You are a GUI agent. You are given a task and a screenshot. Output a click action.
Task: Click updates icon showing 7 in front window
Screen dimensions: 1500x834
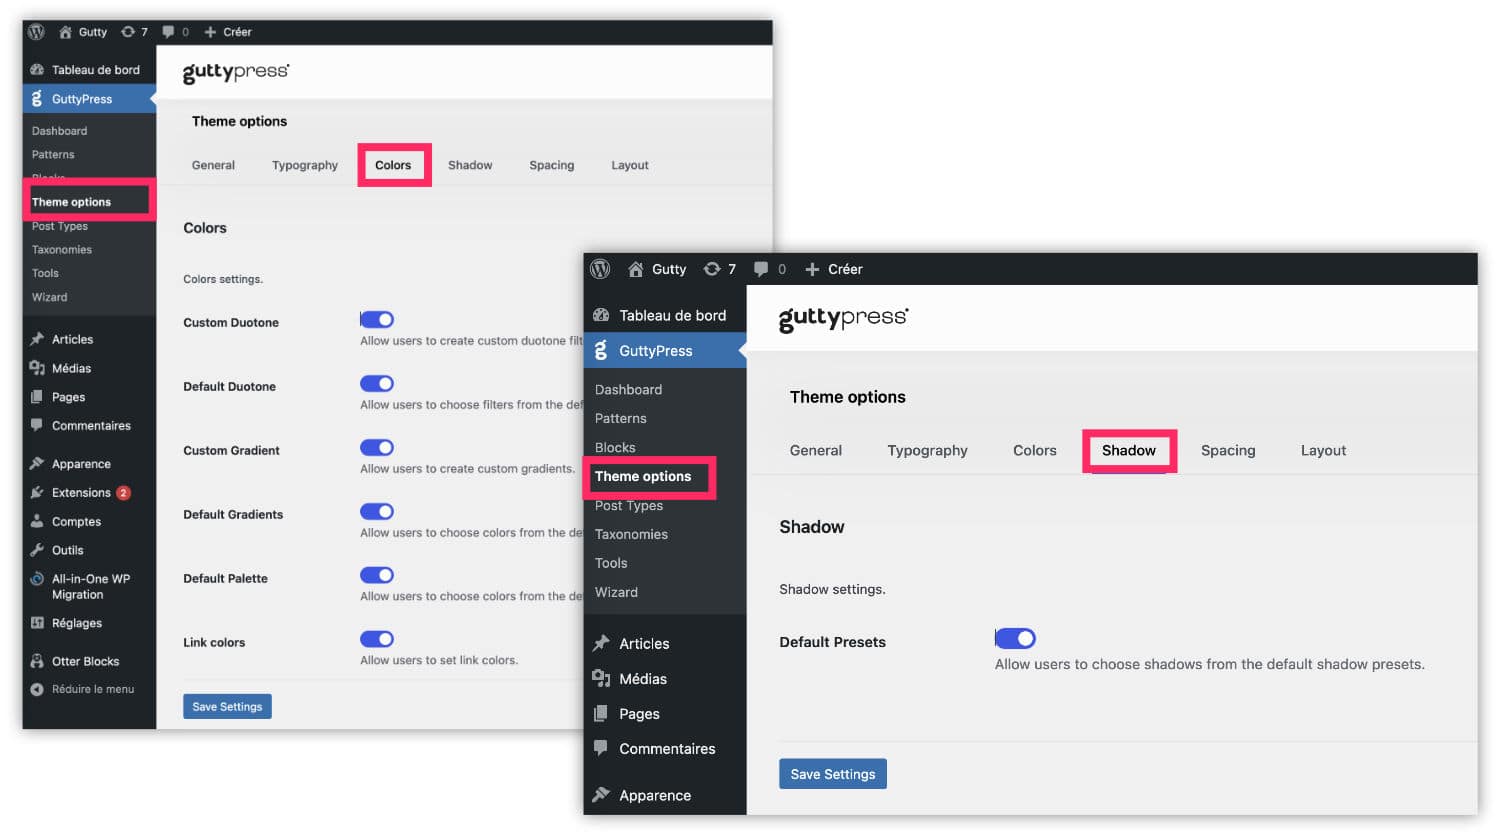coord(712,269)
